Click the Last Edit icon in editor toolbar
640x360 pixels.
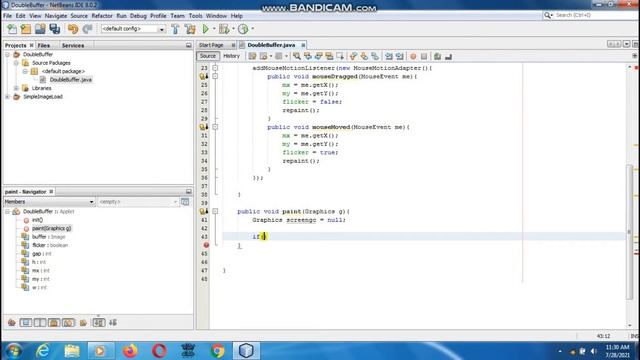[252, 56]
